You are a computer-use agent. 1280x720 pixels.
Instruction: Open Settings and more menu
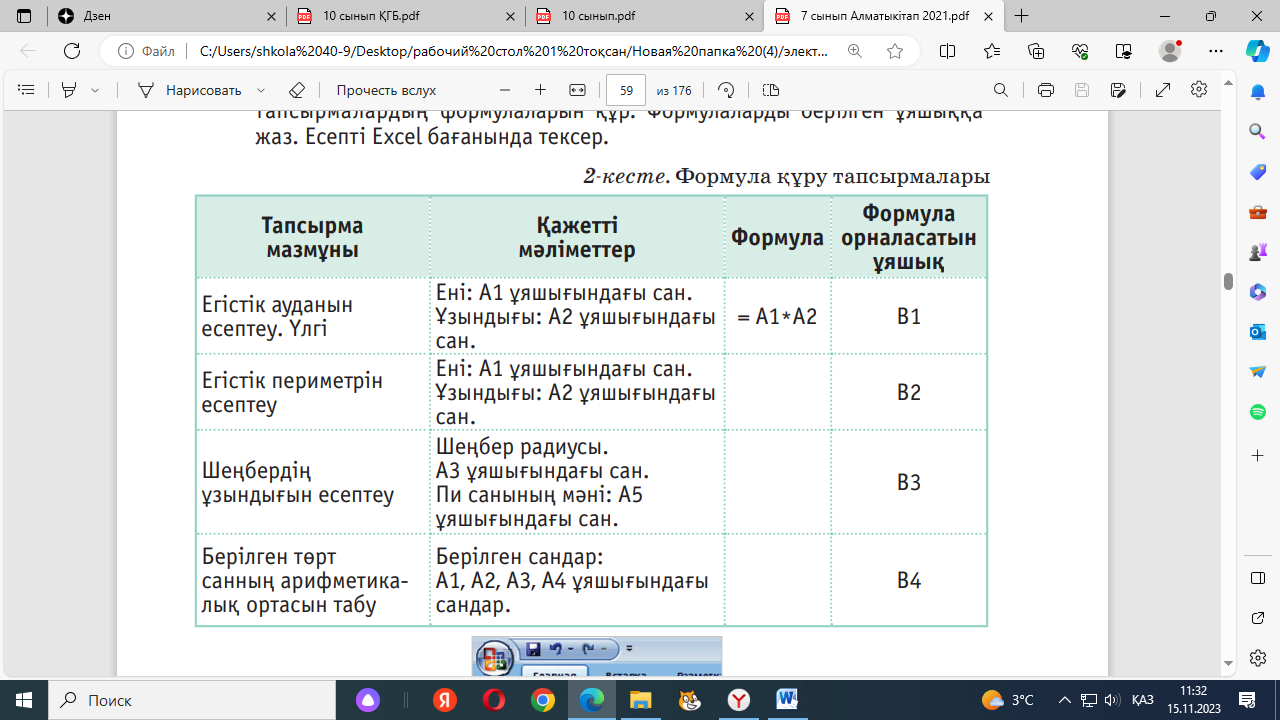[1215, 51]
